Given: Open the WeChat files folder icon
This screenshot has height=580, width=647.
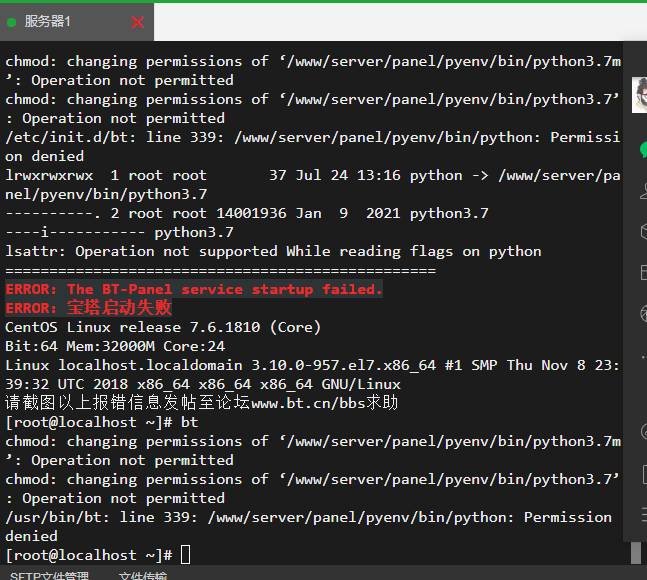Looking at the screenshot, I should click(x=643, y=272).
